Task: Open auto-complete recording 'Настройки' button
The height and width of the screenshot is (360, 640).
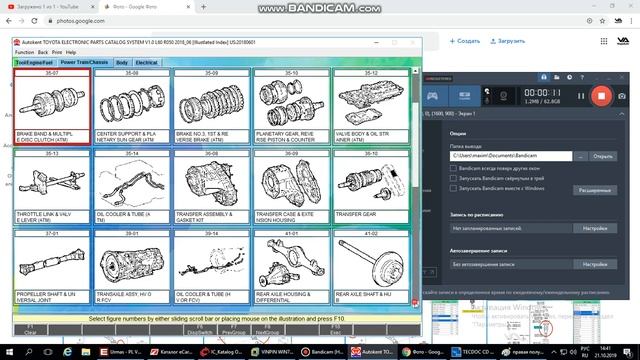Action: click(595, 264)
